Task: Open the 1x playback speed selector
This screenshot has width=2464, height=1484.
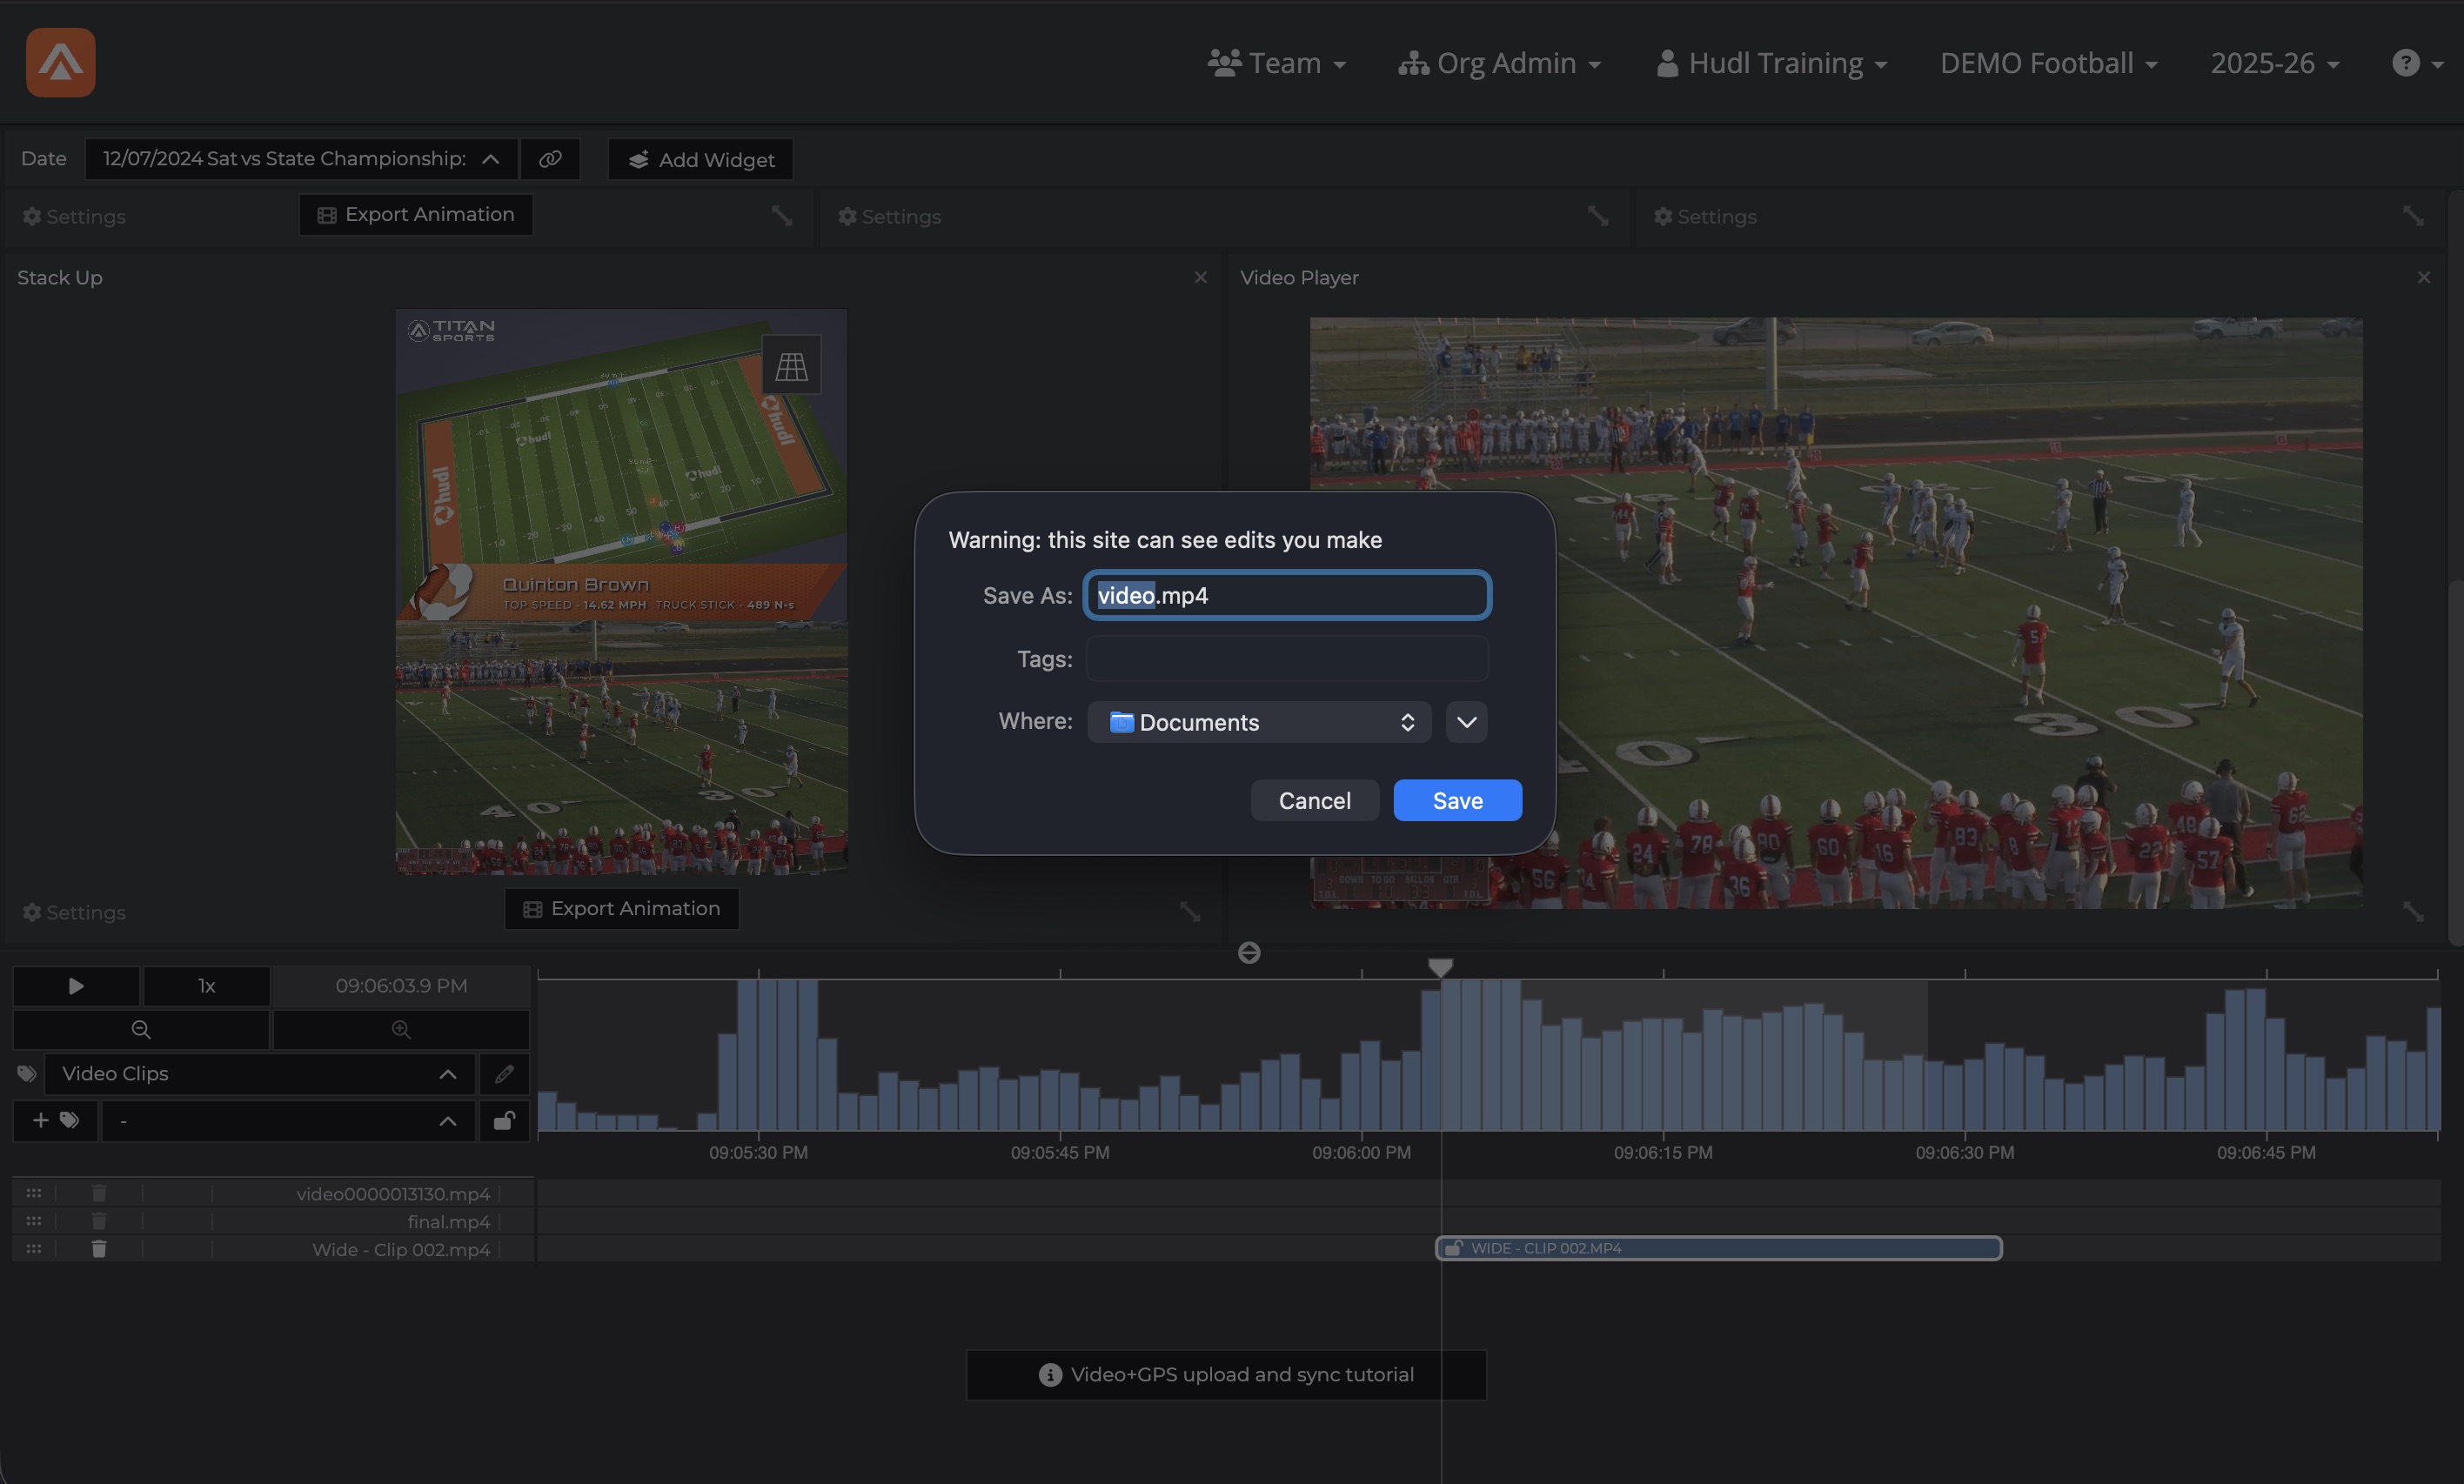Action: pos(206,986)
